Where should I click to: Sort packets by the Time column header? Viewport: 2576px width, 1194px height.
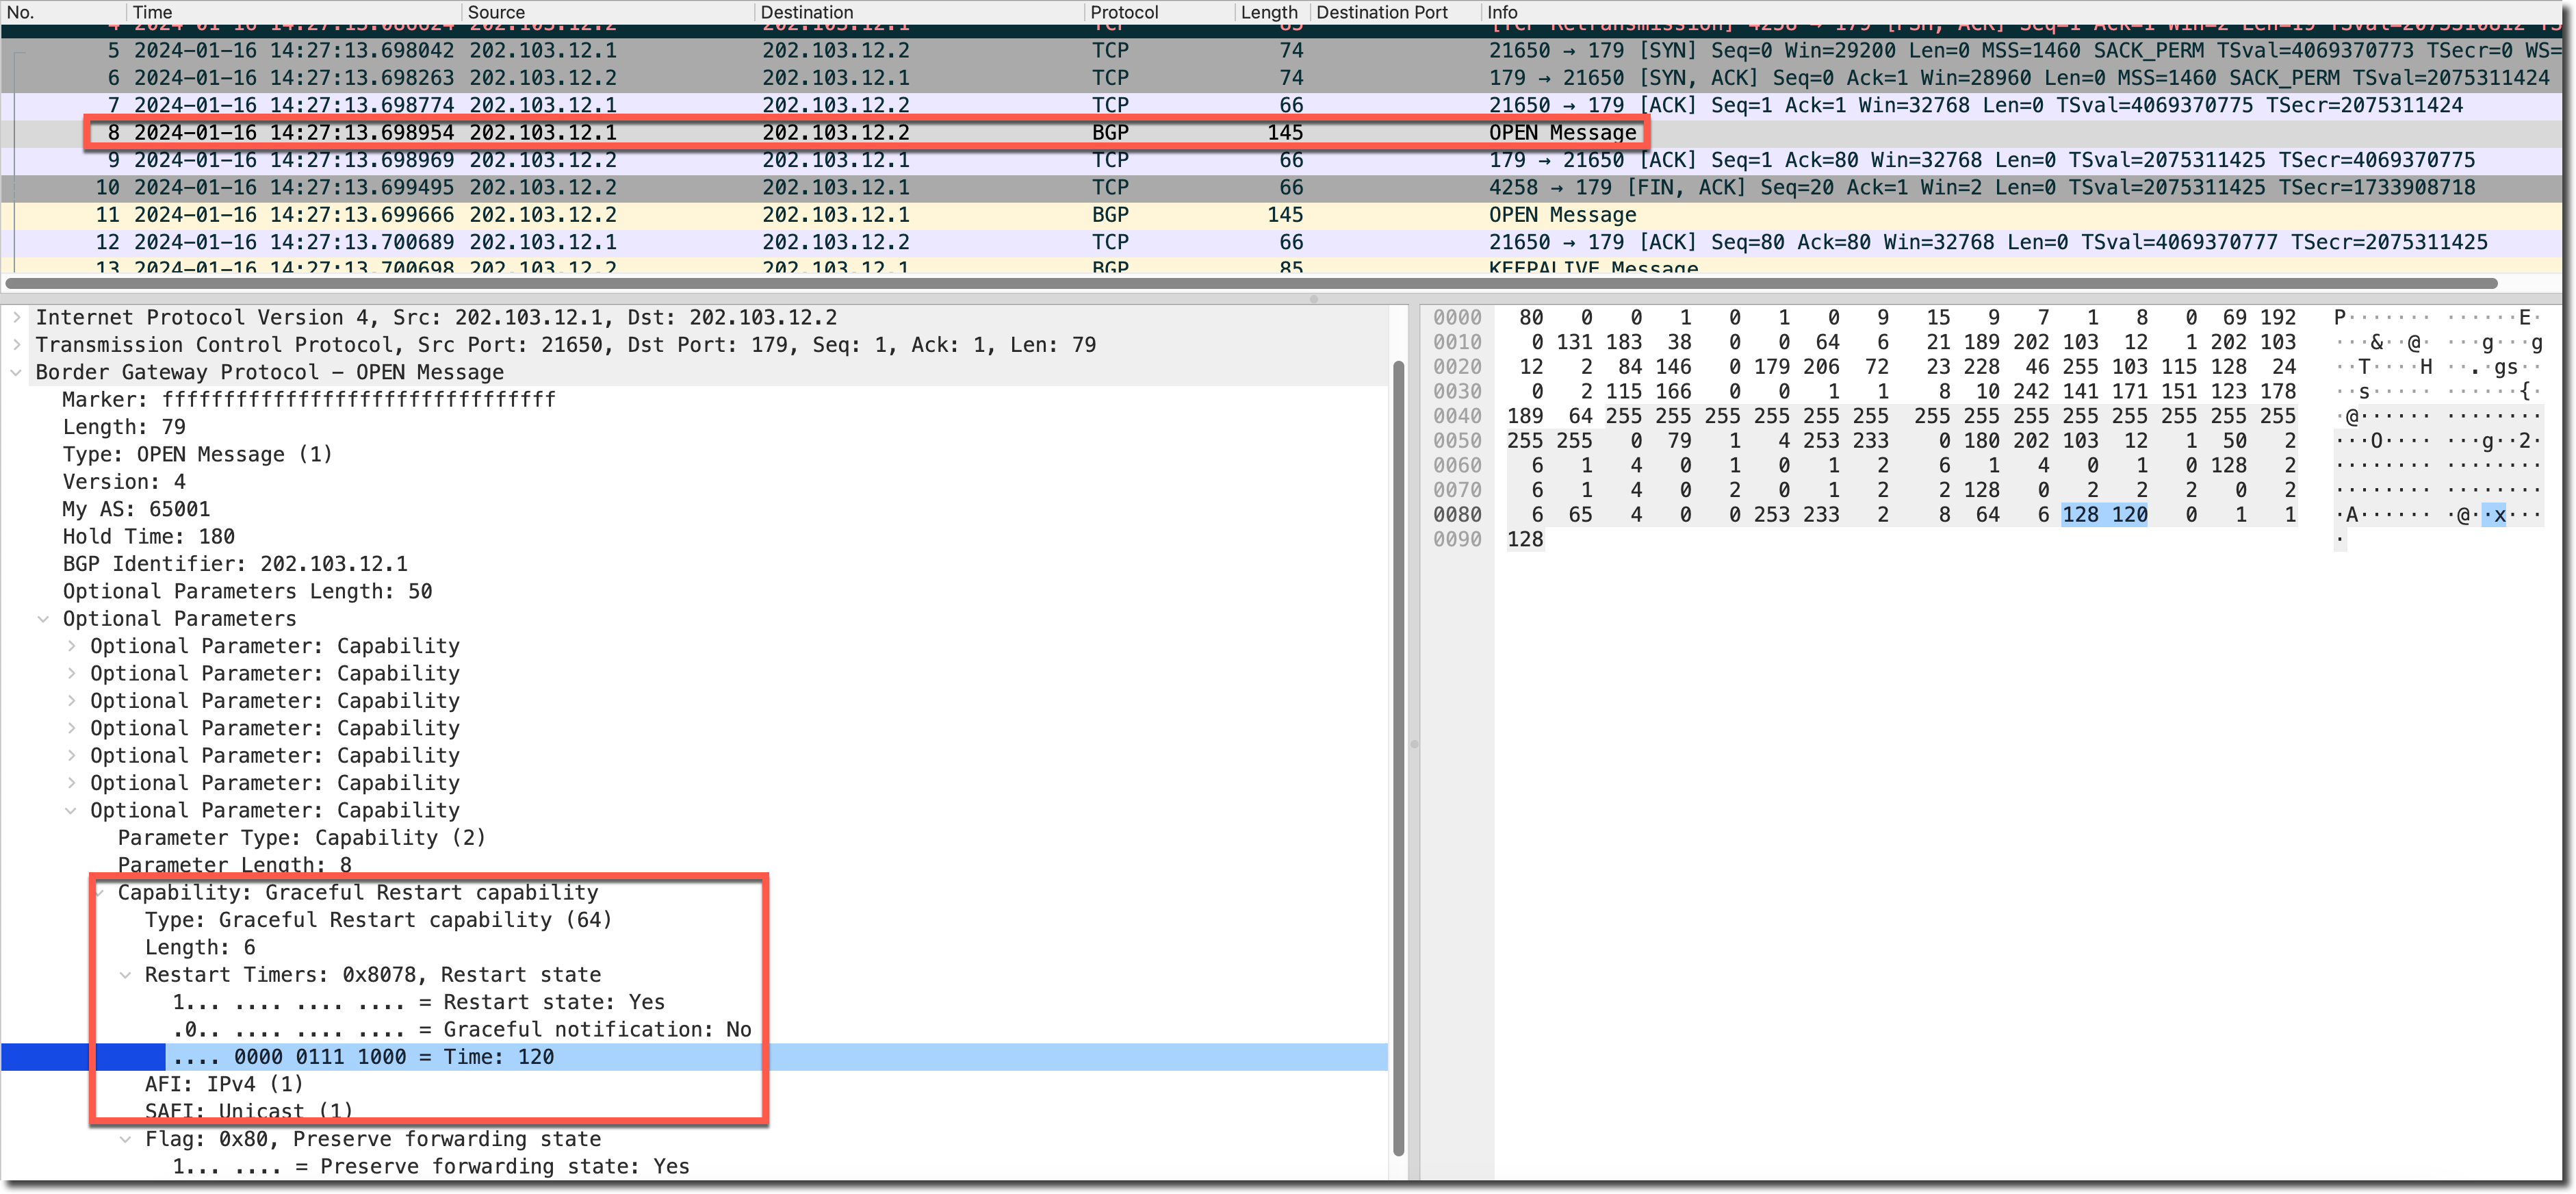pos(152,12)
